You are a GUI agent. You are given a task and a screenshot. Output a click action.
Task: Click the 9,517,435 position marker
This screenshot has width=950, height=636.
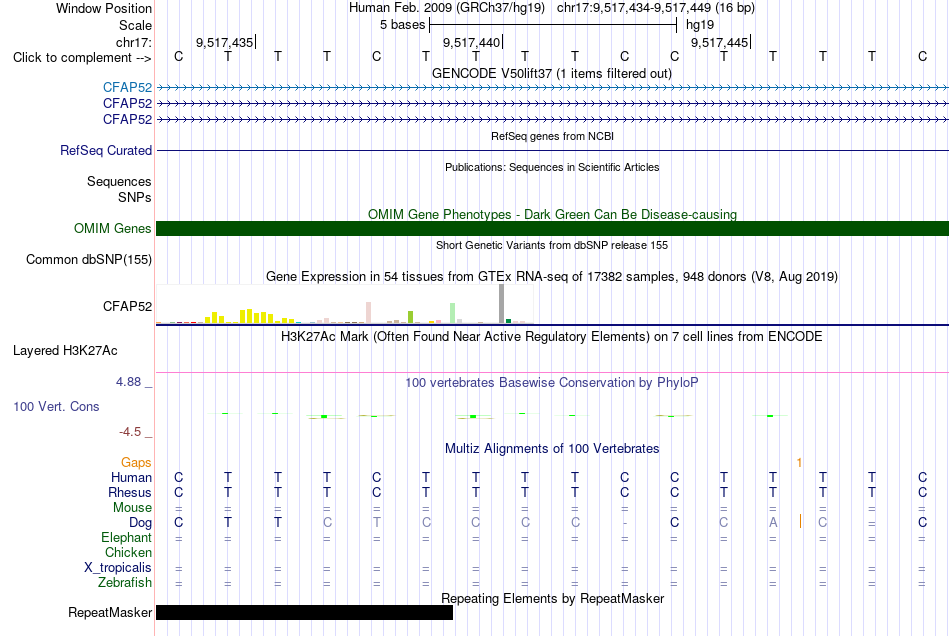(x=224, y=42)
